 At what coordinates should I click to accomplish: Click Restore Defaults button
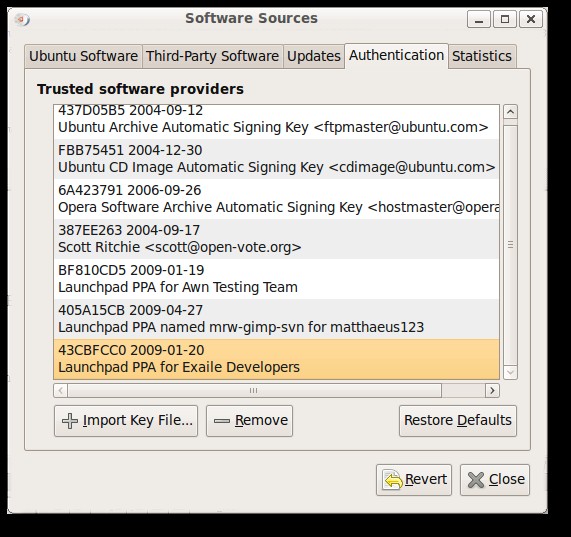tap(458, 421)
